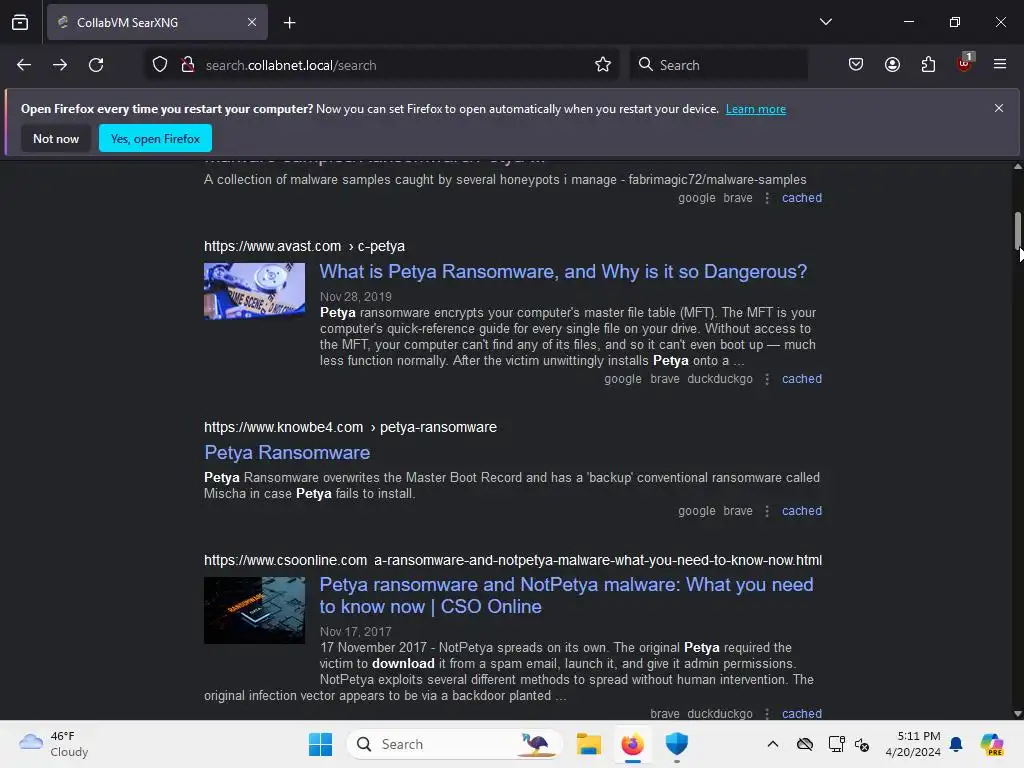Open network display tray icon

click(836, 744)
